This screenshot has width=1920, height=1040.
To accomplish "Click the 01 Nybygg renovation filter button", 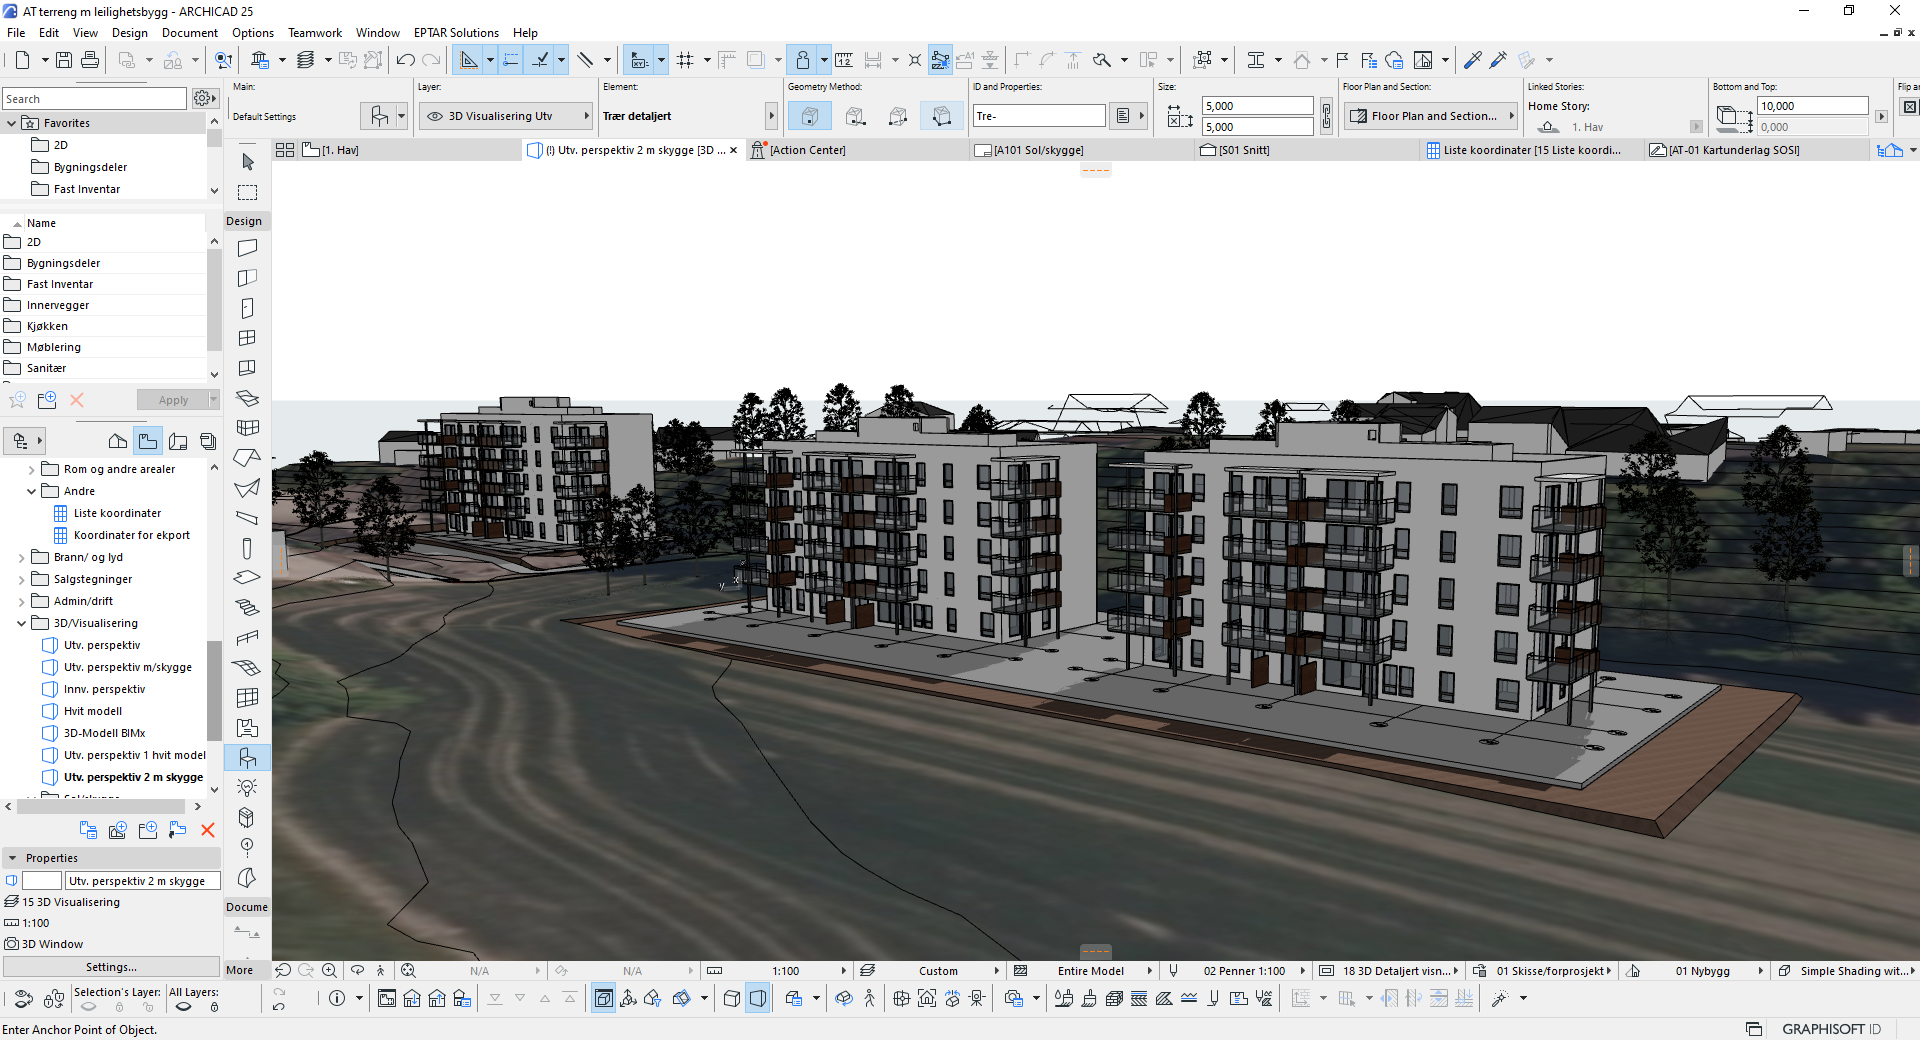I will click(x=1702, y=970).
